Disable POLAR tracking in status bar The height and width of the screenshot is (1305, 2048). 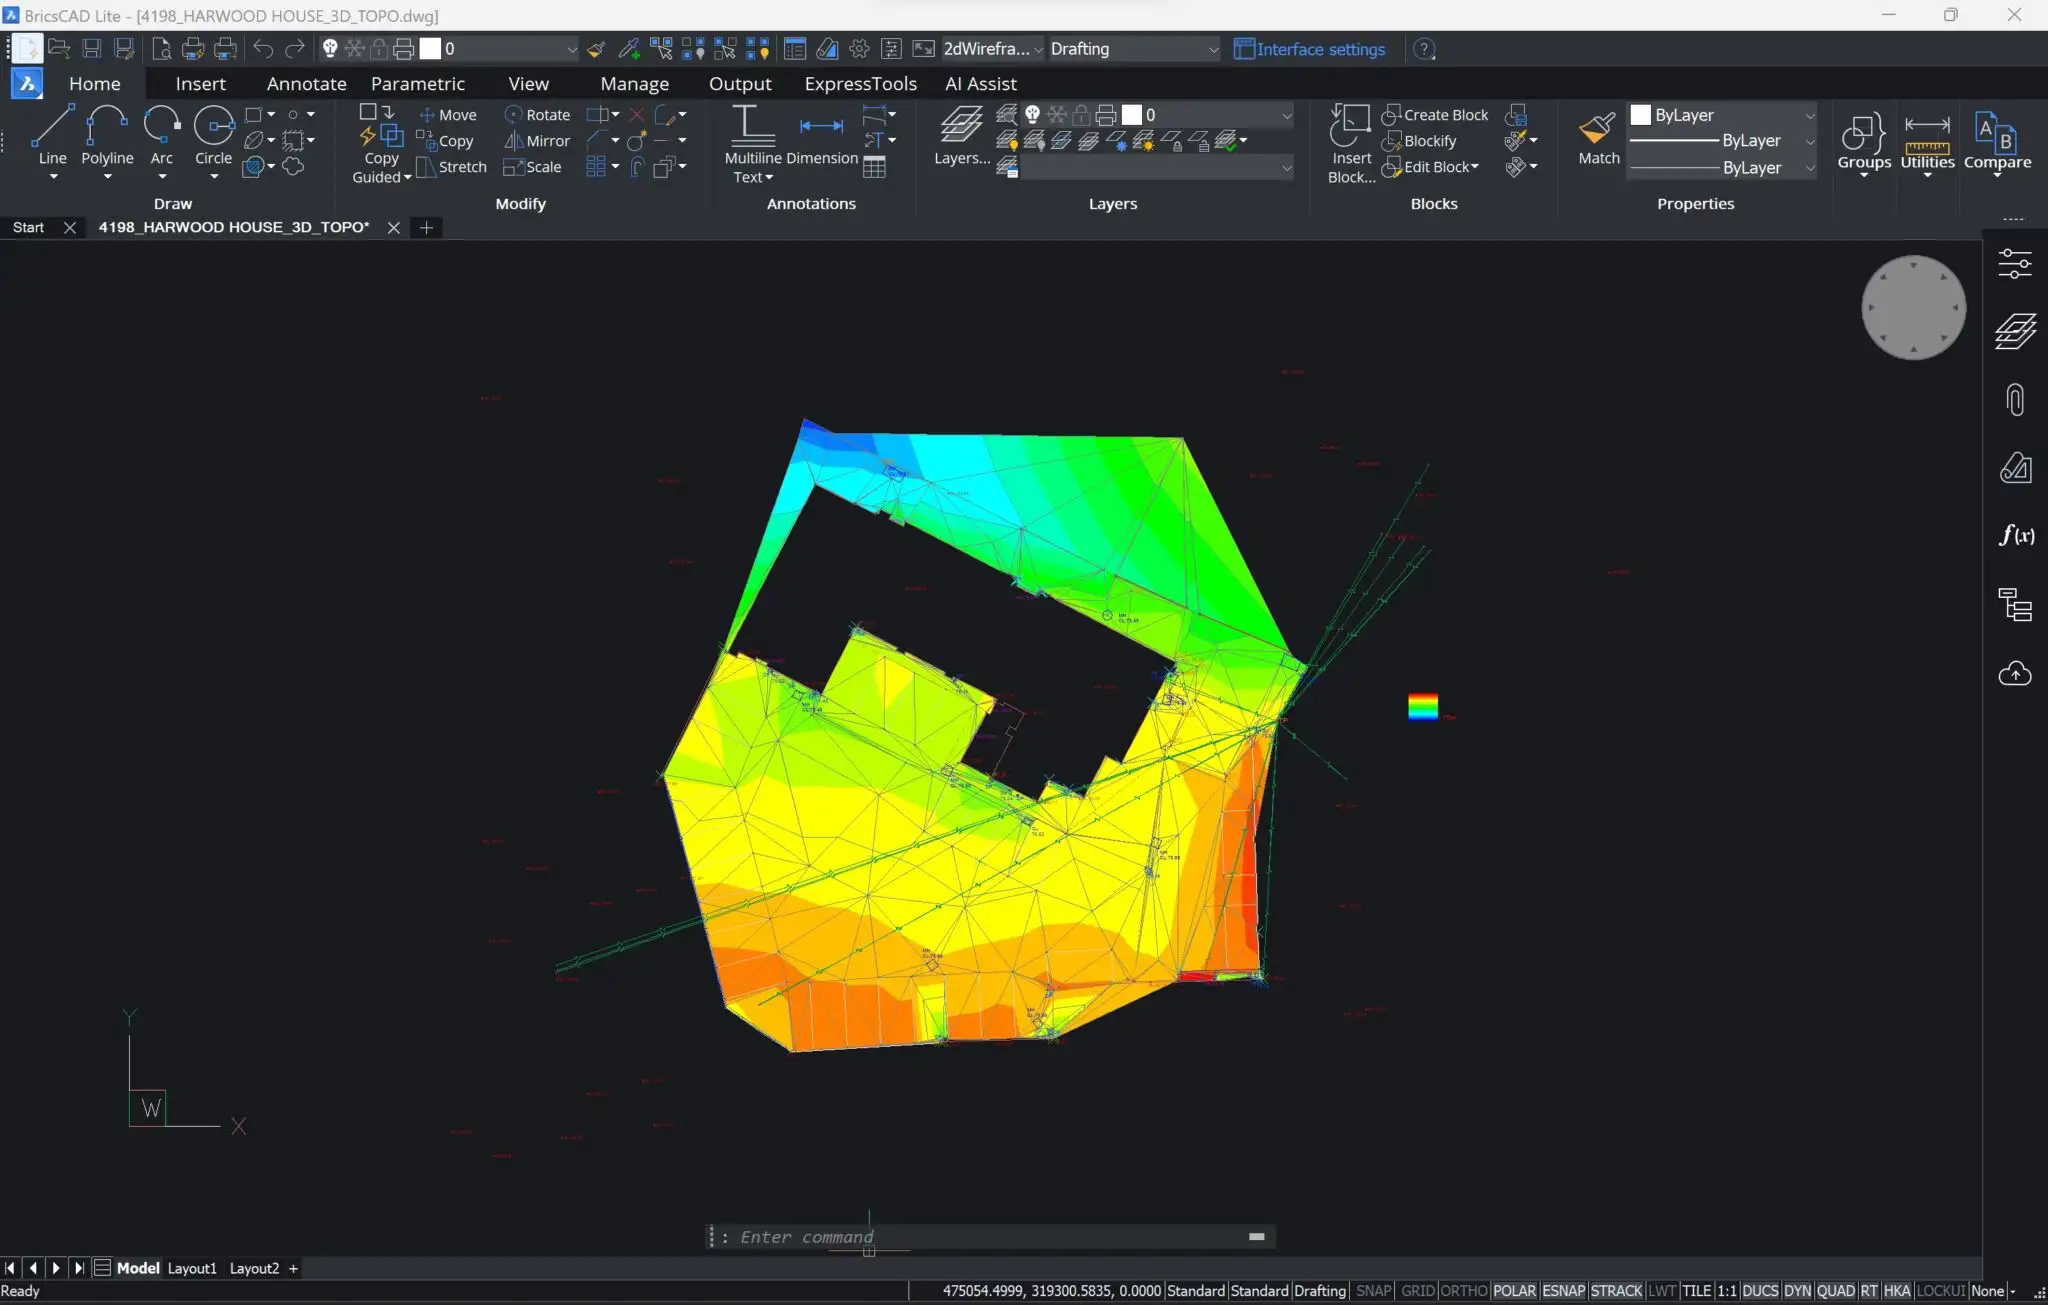[1514, 1291]
